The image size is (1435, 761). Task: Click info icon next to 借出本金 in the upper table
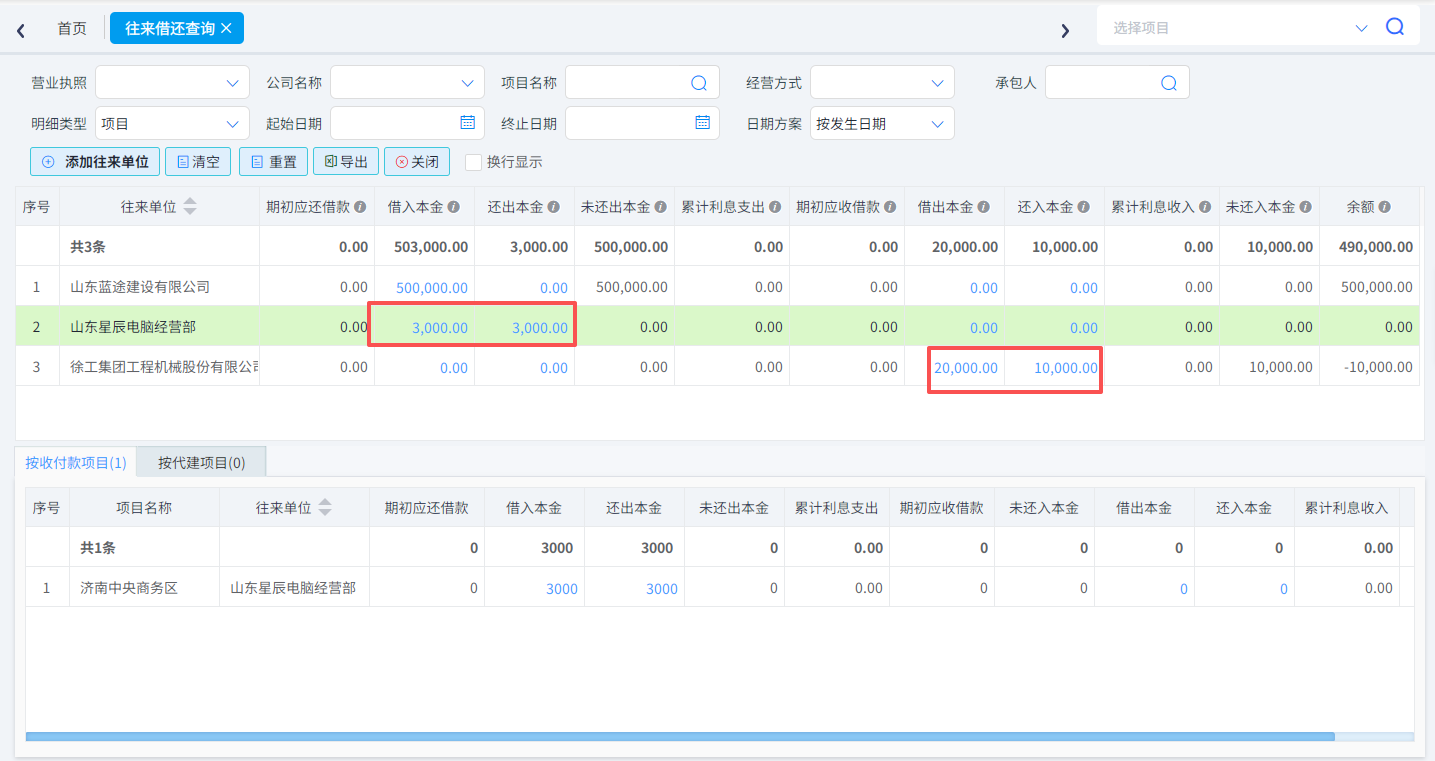[x=983, y=207]
